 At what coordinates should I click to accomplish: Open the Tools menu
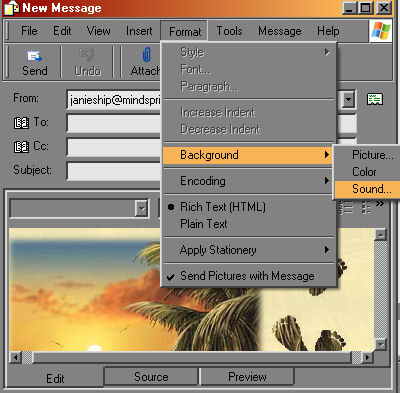point(229,31)
